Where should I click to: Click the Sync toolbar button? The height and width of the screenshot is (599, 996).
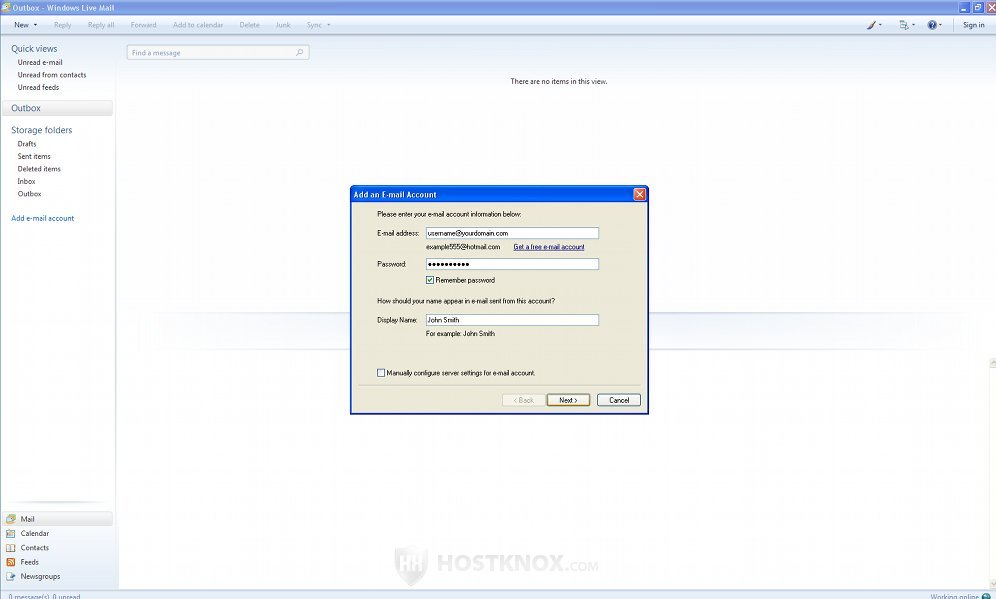coord(314,25)
